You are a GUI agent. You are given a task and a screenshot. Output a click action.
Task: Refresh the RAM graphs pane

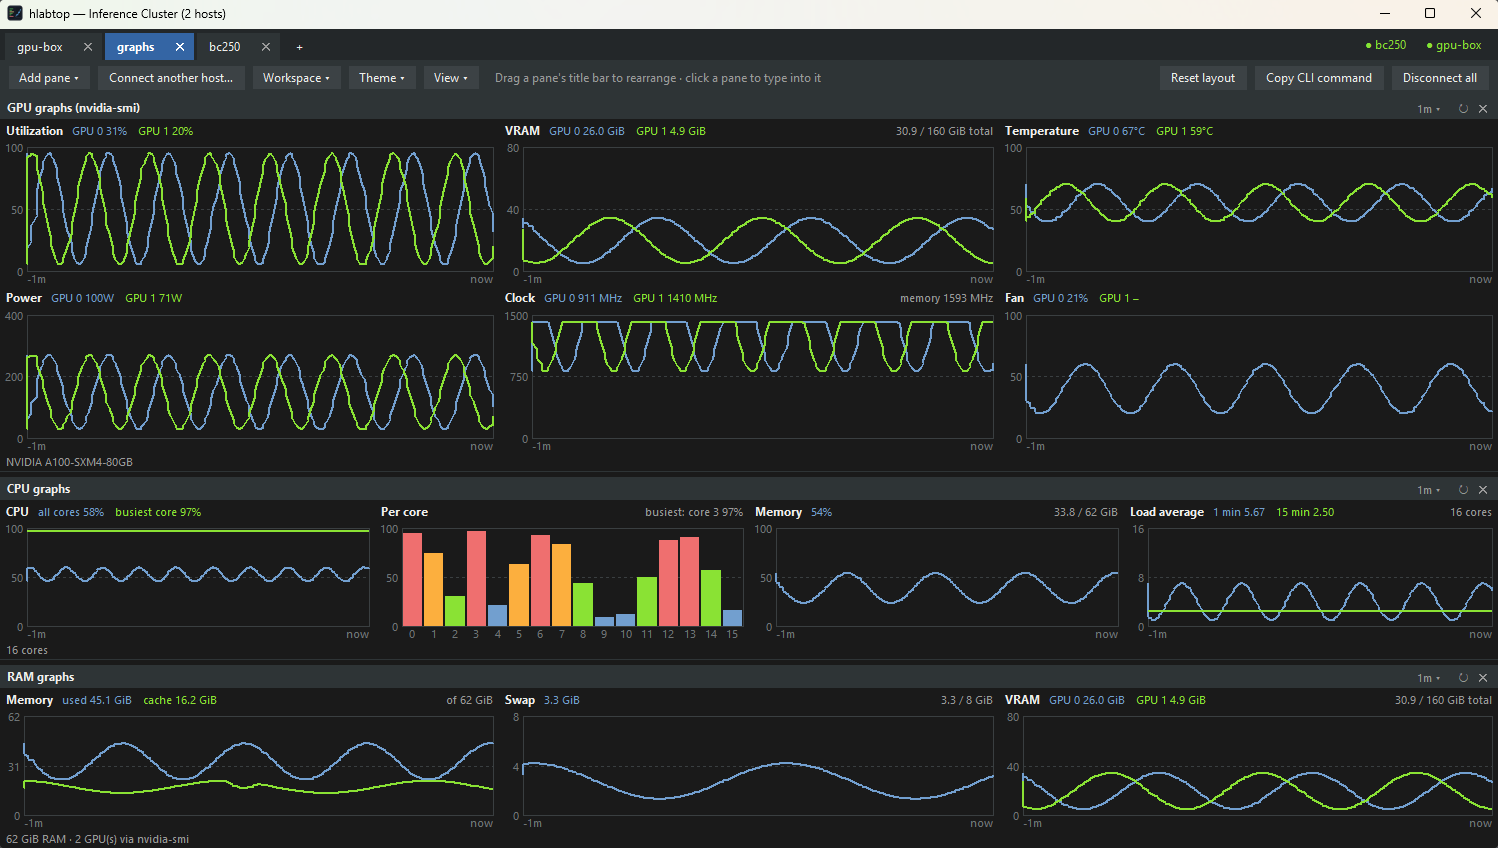1463,678
